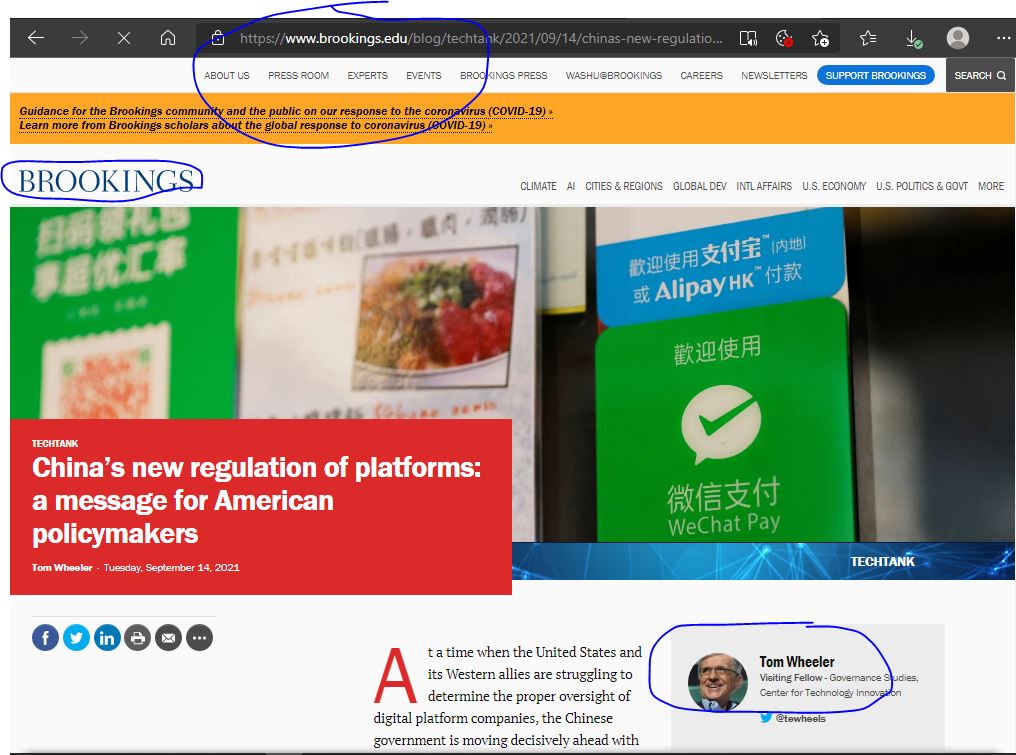Open Tom Wheeler byline link under headline

[x=62, y=568]
